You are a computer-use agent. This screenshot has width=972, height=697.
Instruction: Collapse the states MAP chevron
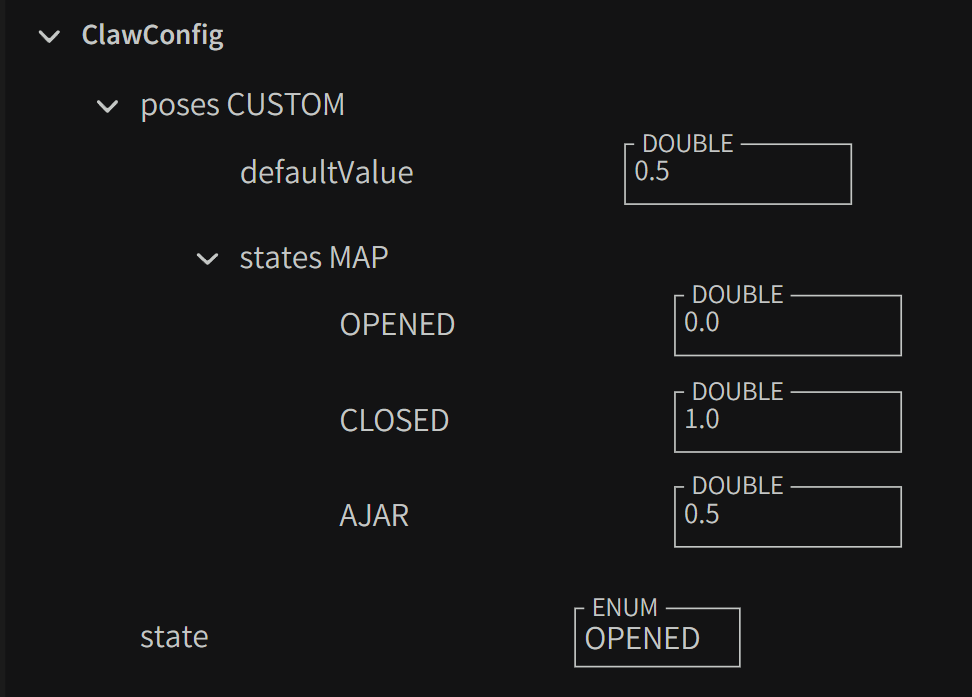point(207,259)
